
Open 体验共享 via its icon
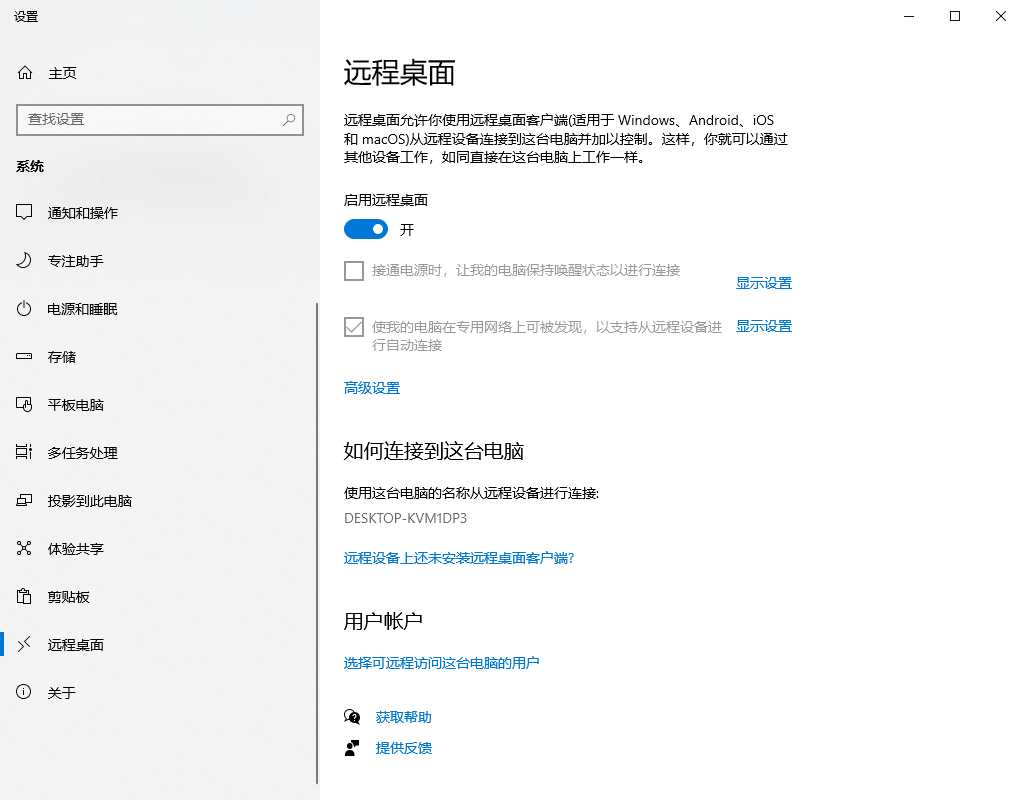point(23,548)
